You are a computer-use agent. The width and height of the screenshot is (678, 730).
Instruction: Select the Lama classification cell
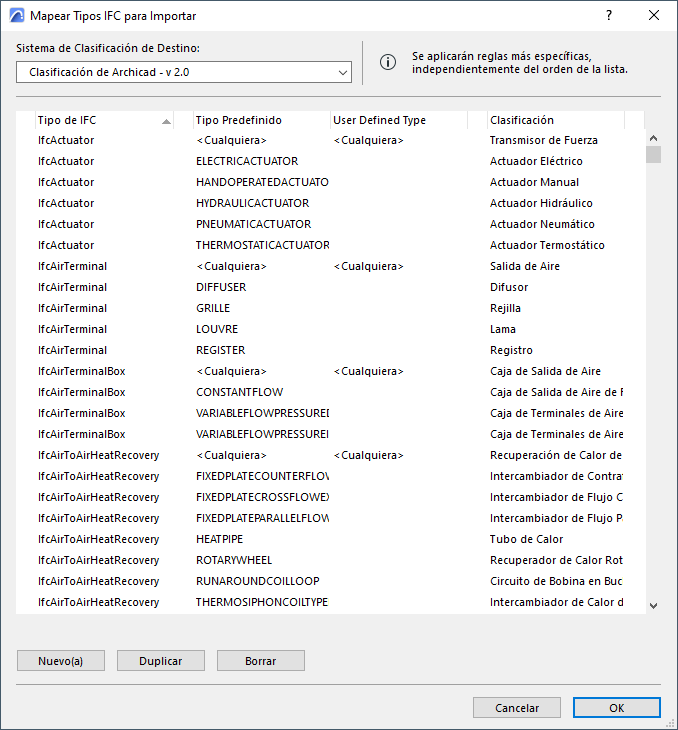coord(502,329)
